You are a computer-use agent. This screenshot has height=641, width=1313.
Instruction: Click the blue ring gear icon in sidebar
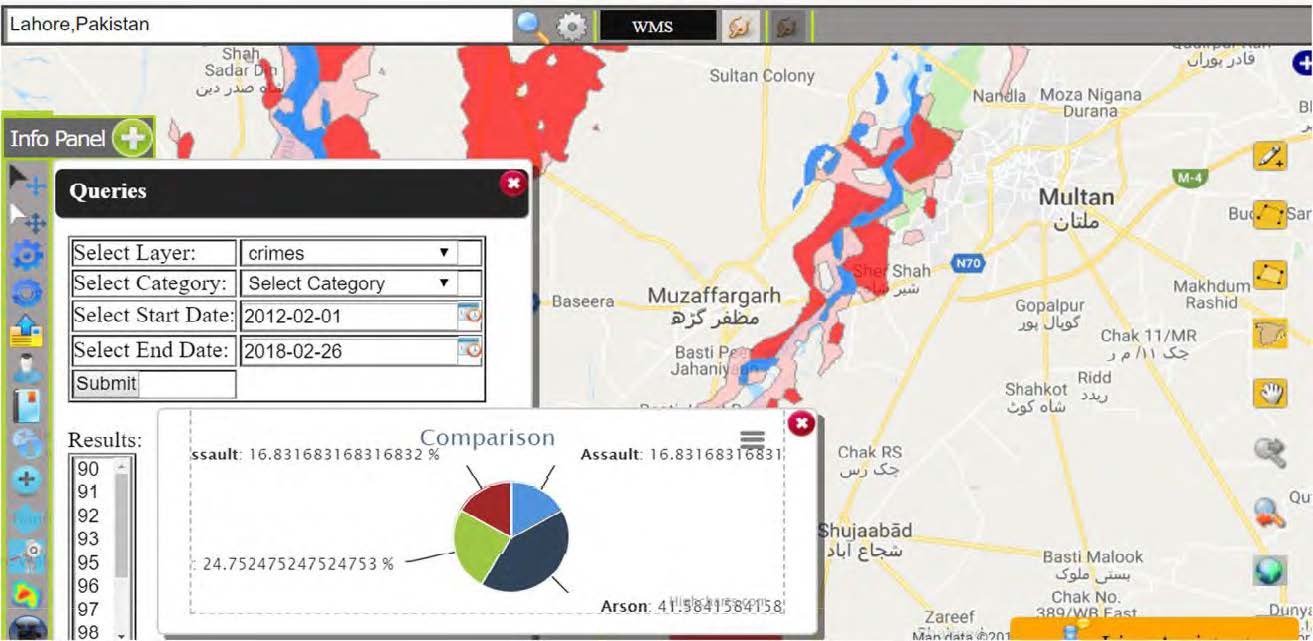(26, 293)
